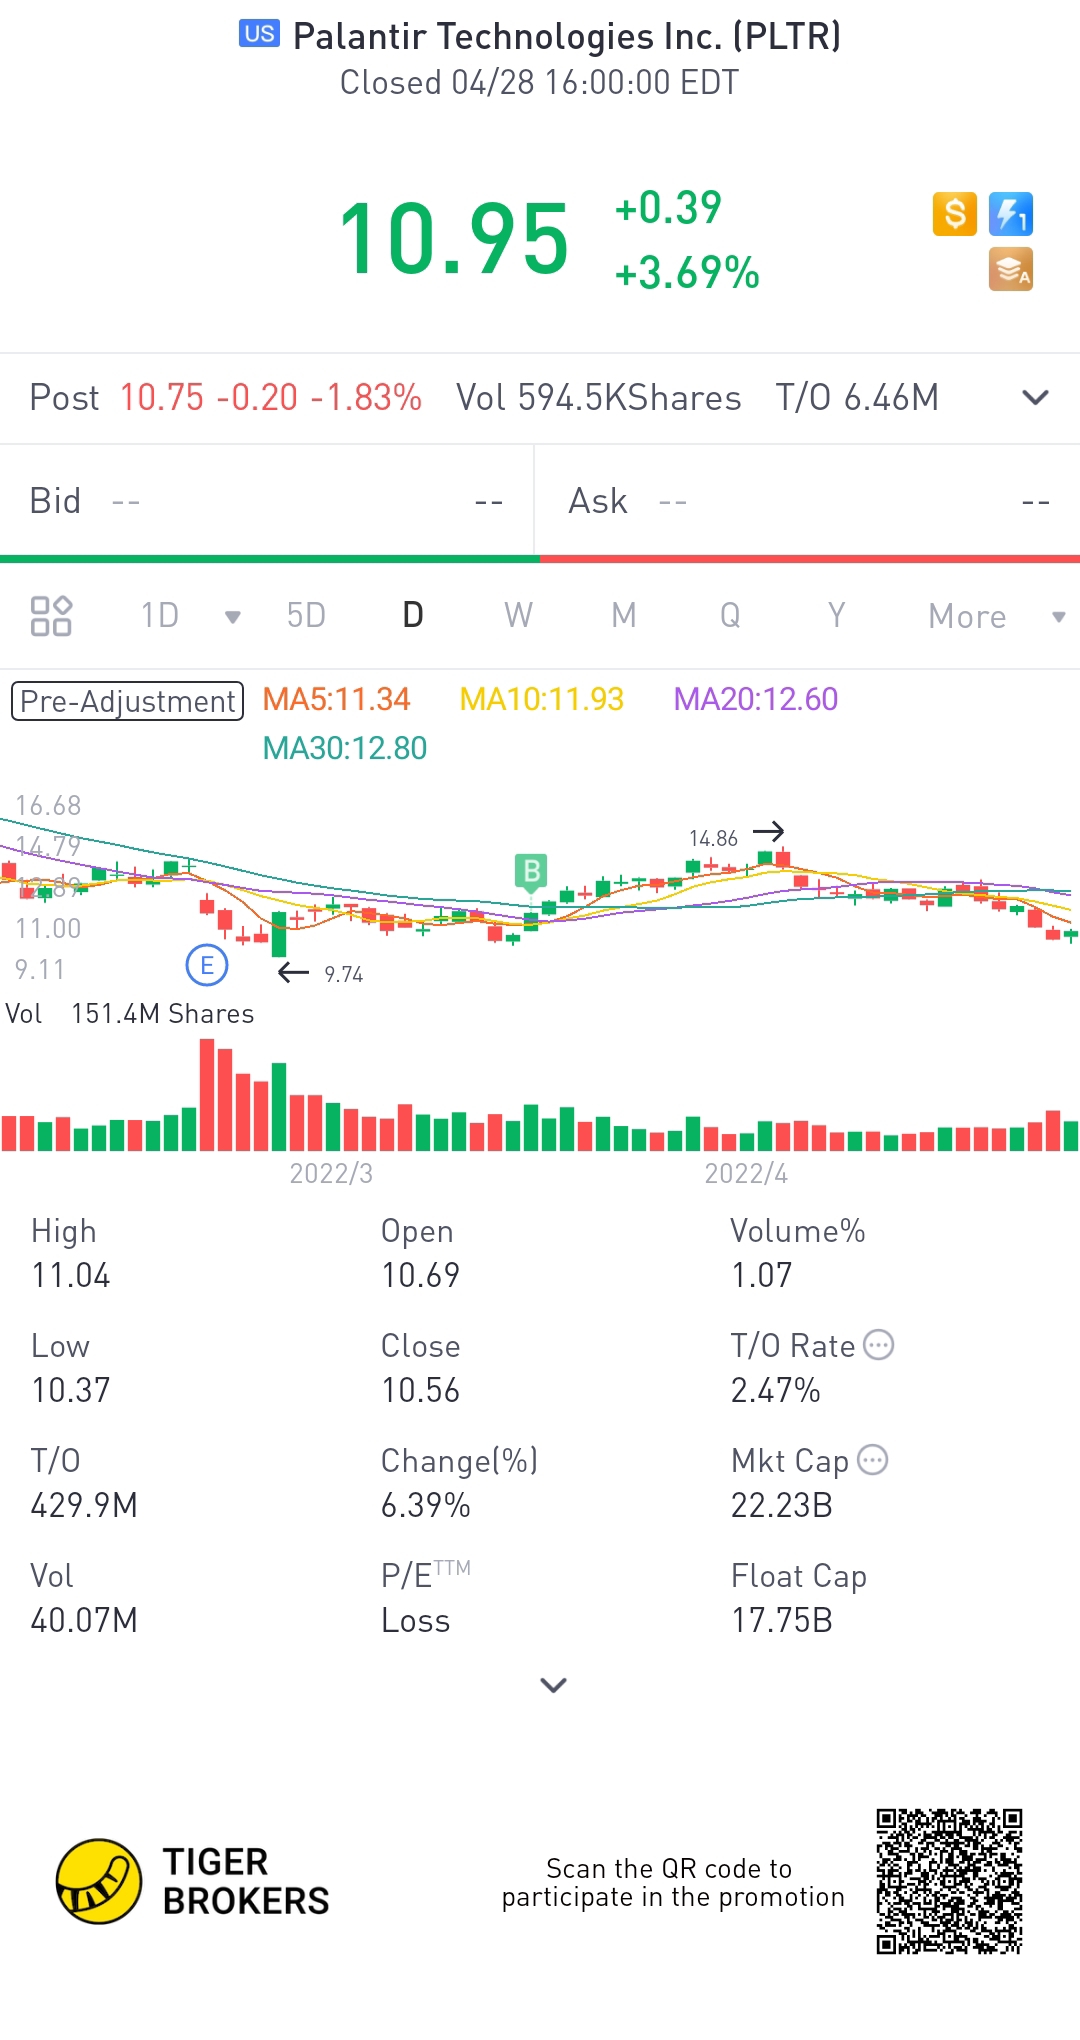This screenshot has width=1080, height=2040.
Task: Tap the 9.11 price axis label
Action: coord(40,969)
